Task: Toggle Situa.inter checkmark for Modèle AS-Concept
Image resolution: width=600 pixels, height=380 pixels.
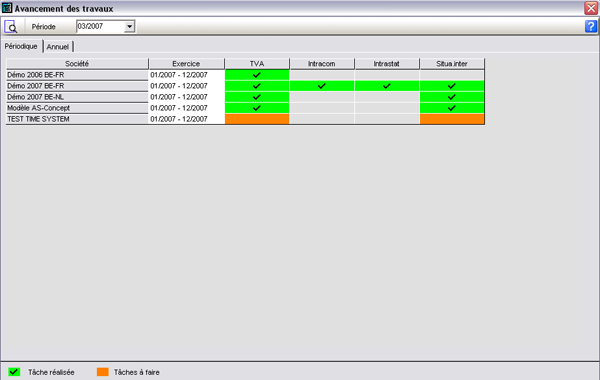Action: point(452,108)
